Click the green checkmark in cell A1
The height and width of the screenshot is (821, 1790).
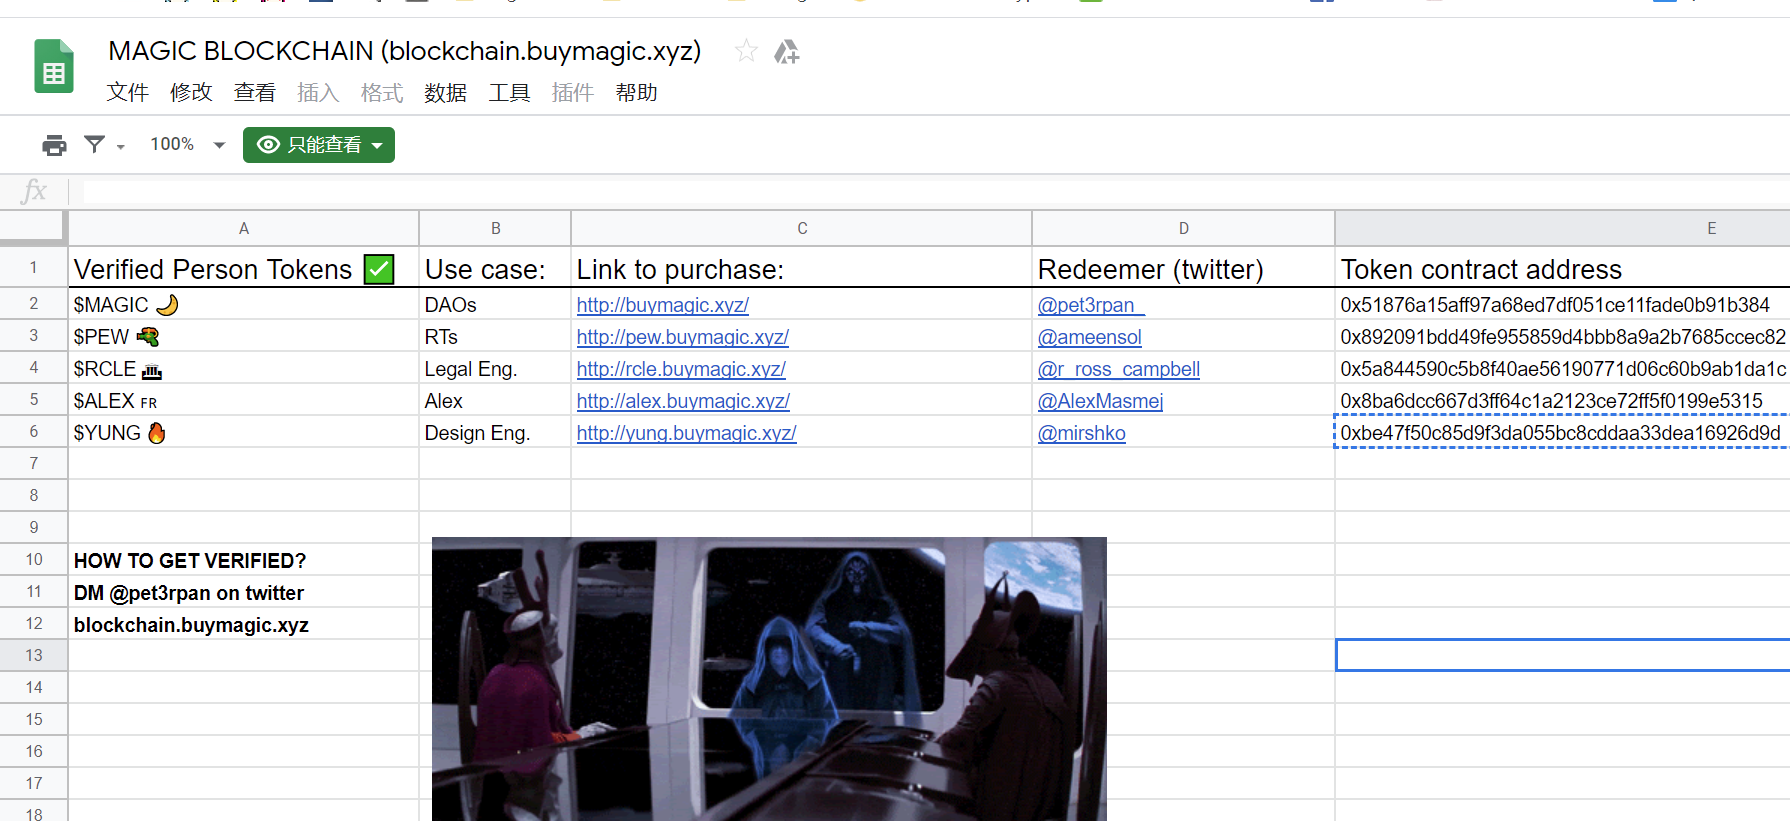[x=379, y=269]
